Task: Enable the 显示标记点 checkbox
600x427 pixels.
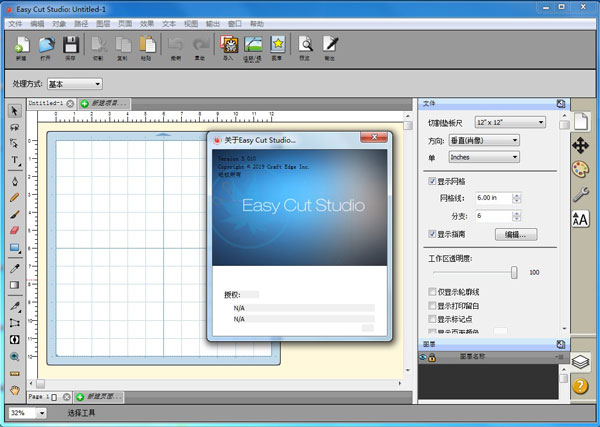Action: pyautogui.click(x=432, y=319)
